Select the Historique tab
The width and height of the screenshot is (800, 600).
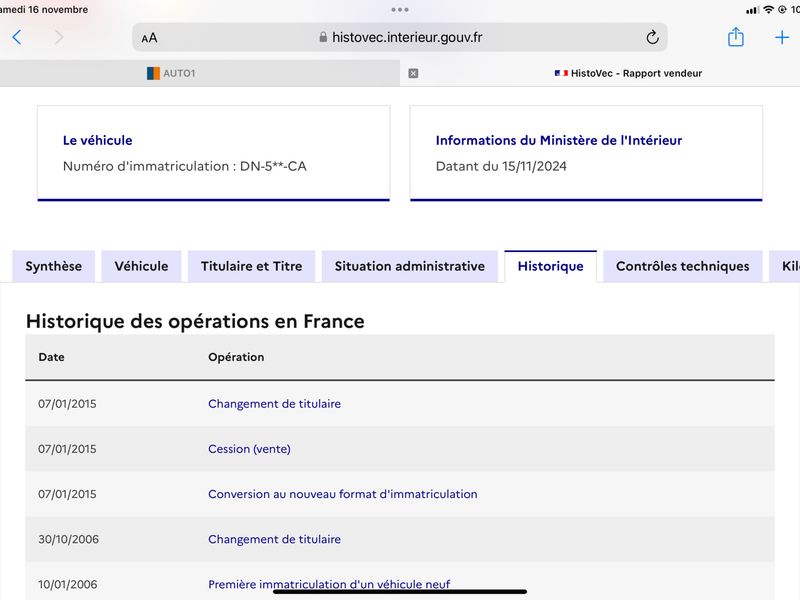(x=551, y=266)
